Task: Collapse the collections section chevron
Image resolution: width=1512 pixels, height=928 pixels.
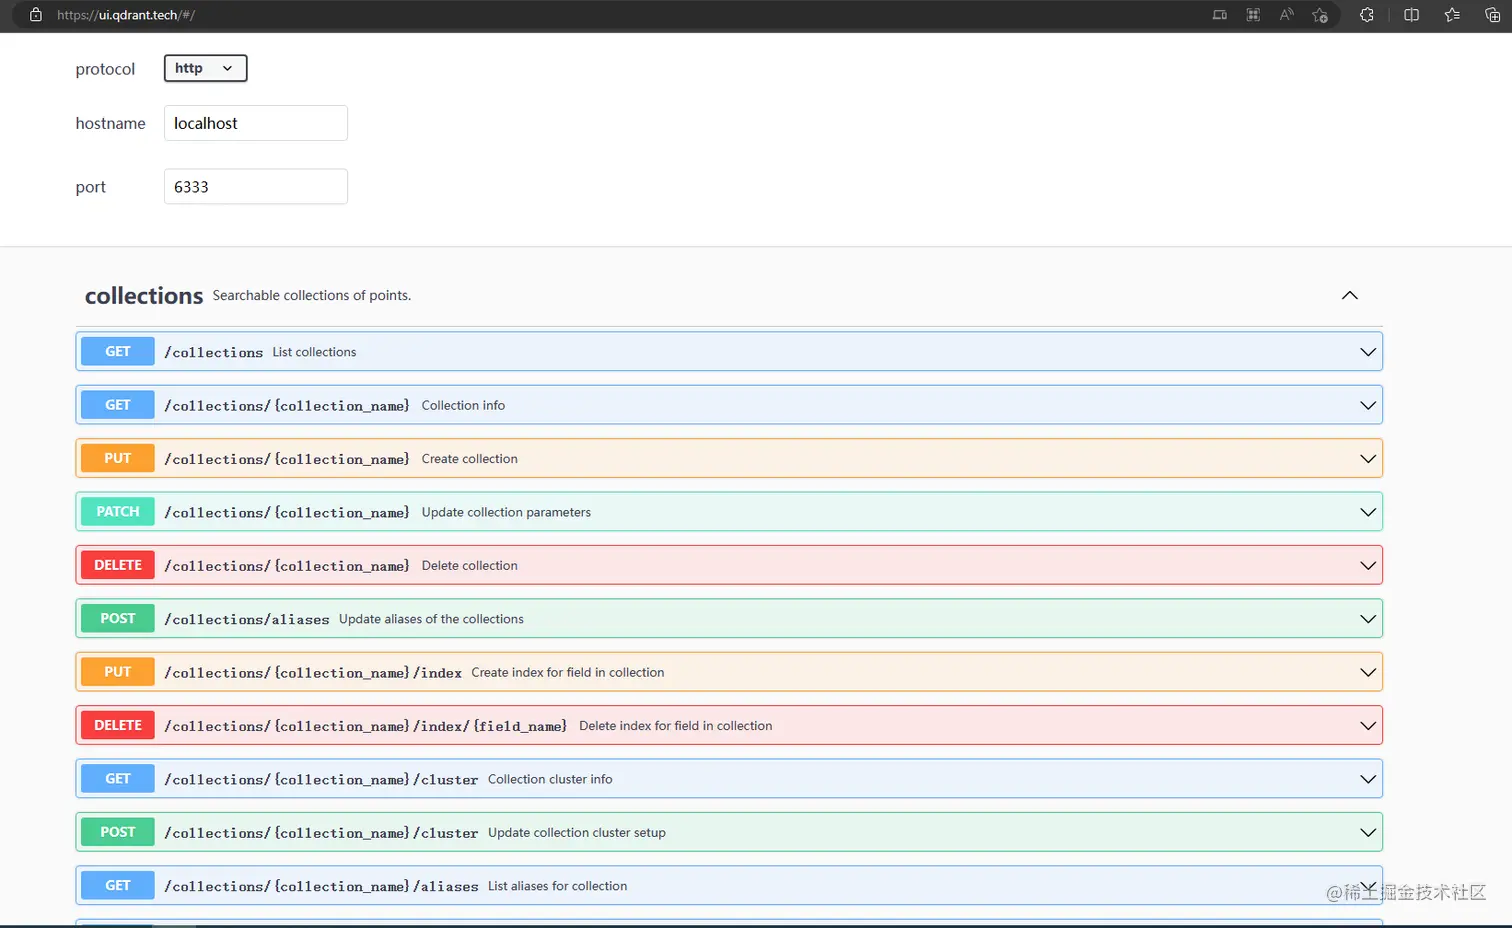Action: tap(1349, 296)
